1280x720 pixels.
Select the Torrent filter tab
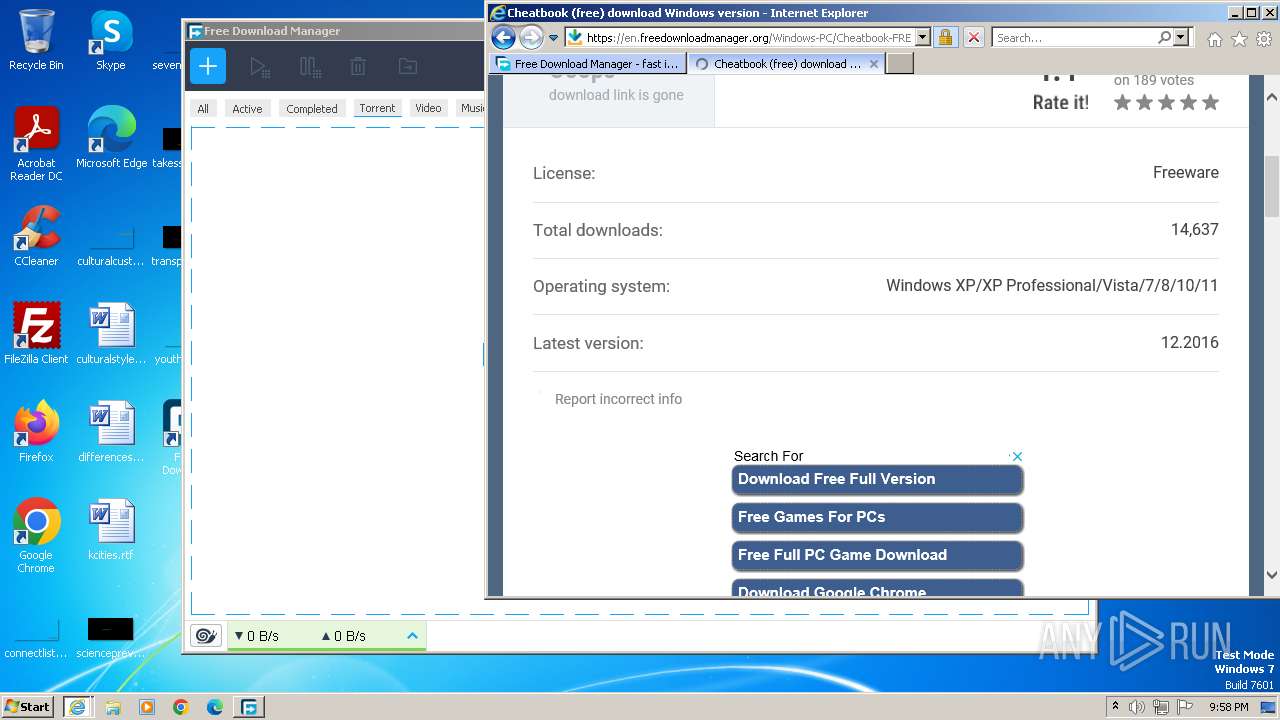377,108
